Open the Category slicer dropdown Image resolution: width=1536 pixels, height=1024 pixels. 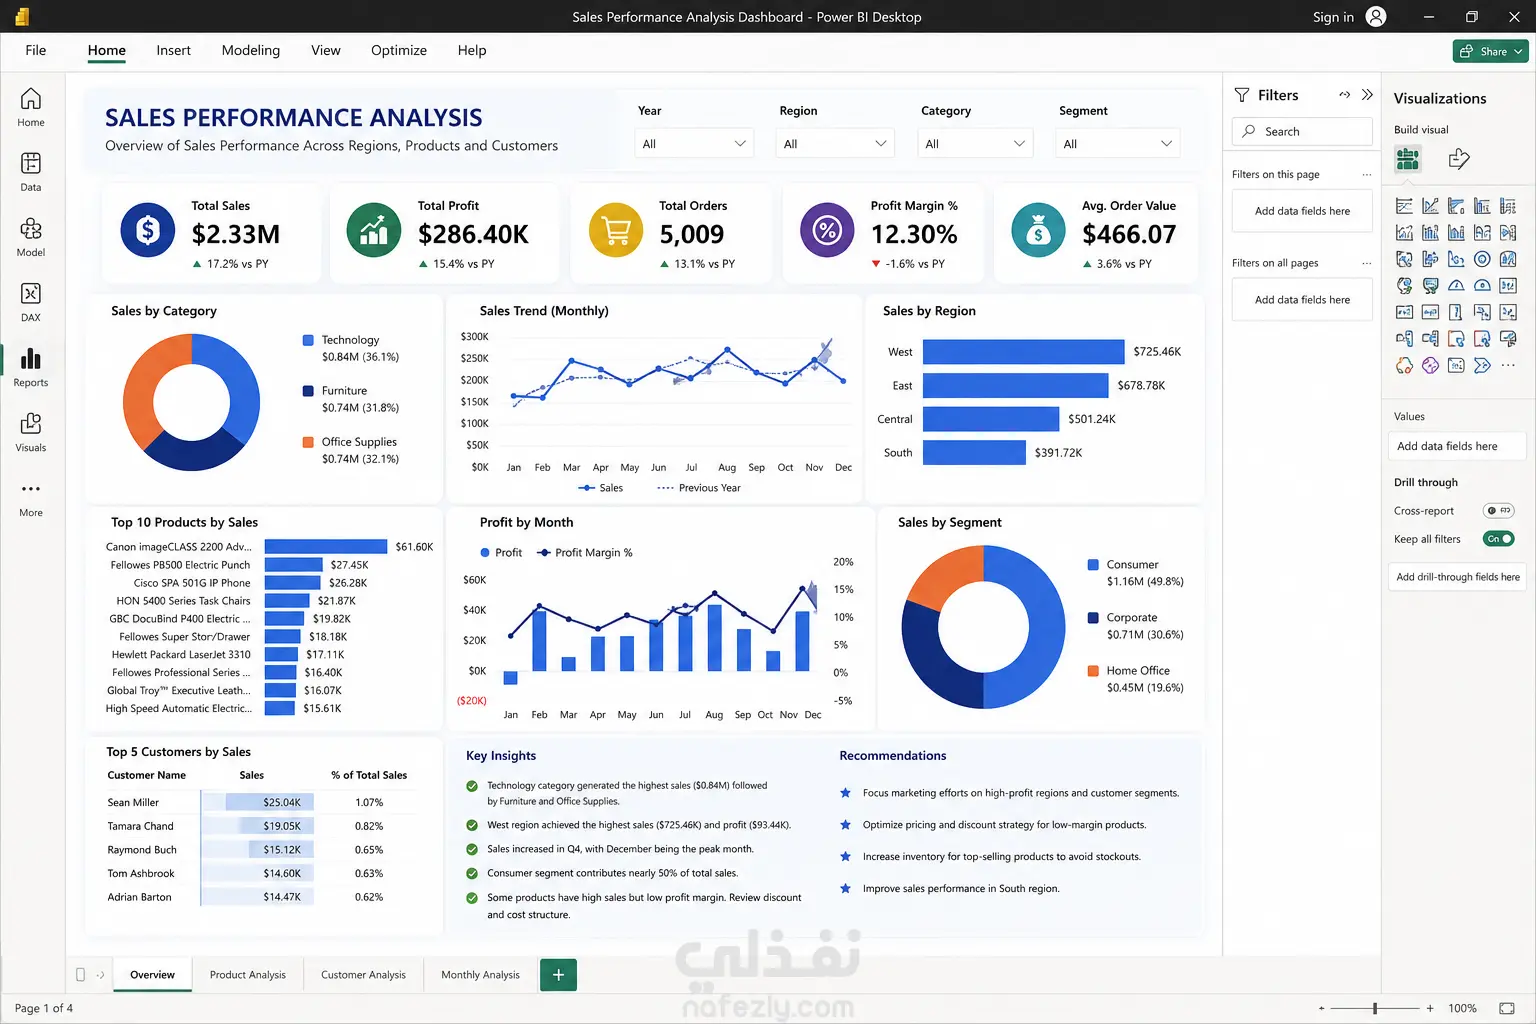(x=975, y=144)
